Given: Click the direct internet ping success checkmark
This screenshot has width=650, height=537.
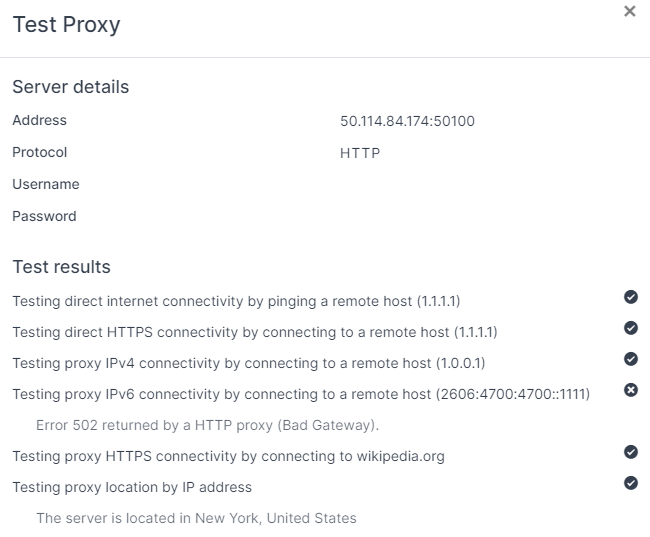Looking at the screenshot, I should click(631, 297).
